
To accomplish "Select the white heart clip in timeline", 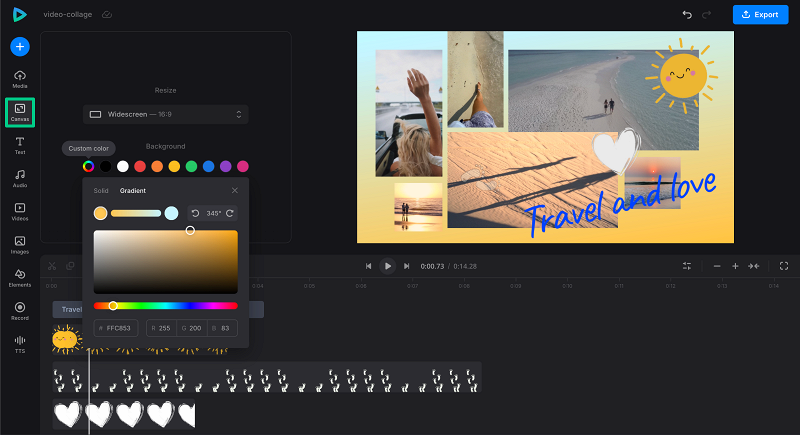I will pos(124,414).
